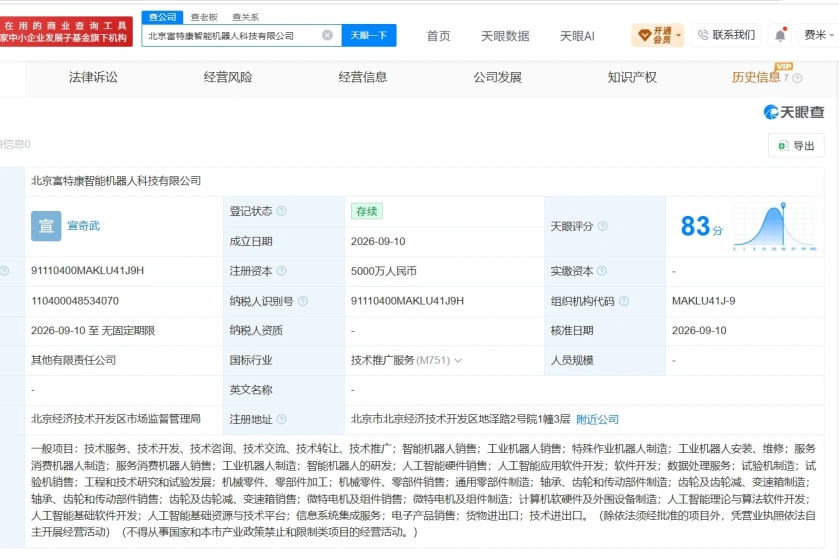Click the 导出 export button
The image size is (839, 559).
click(796, 146)
